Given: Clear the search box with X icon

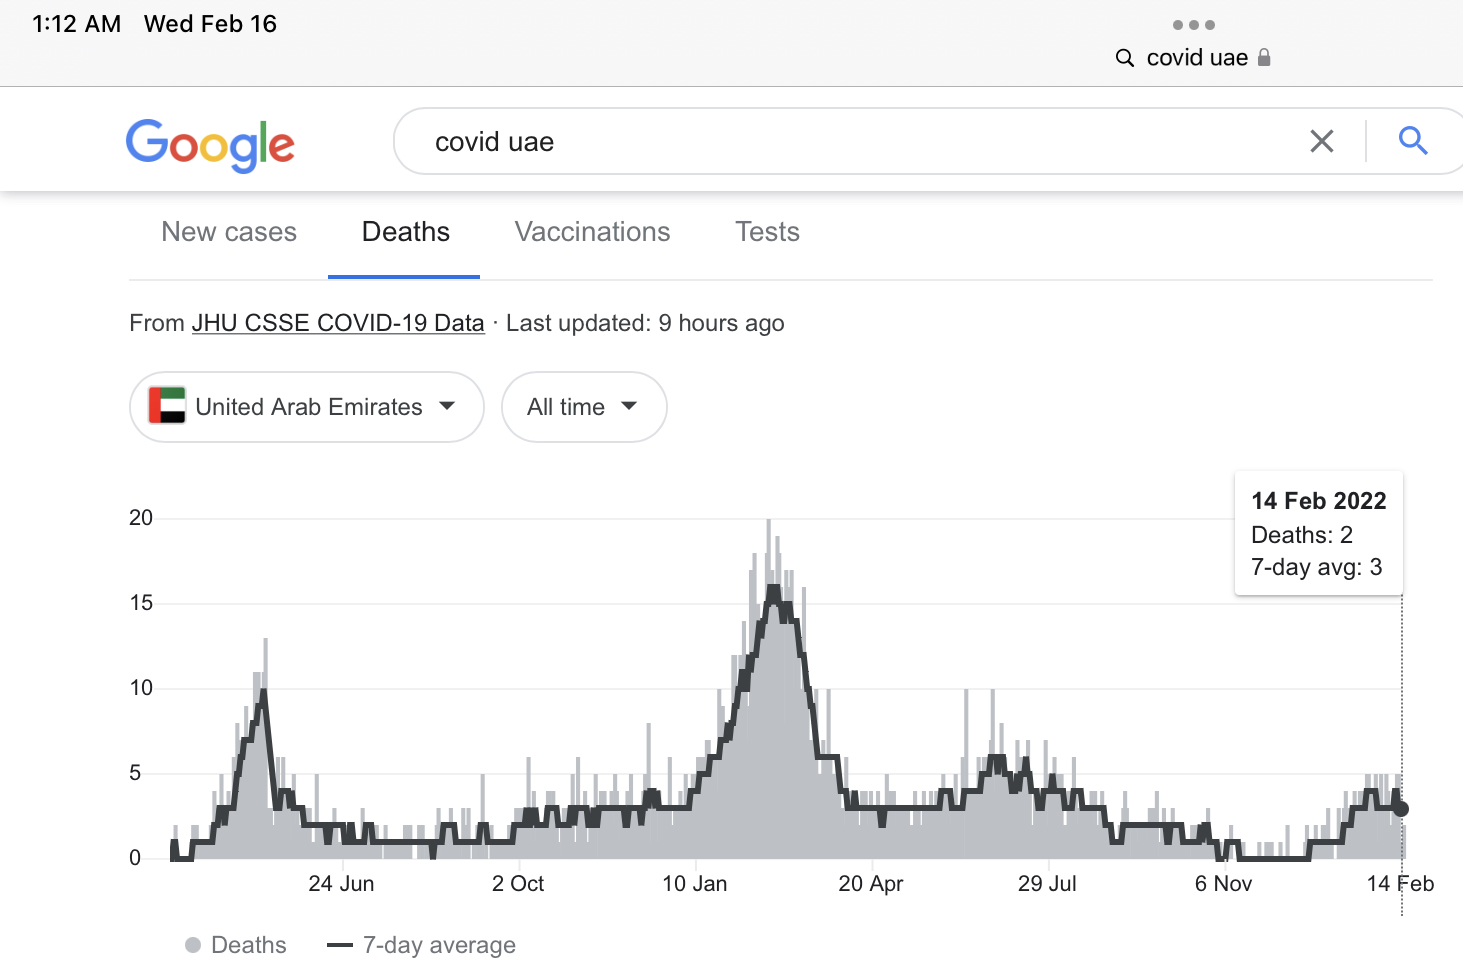Looking at the screenshot, I should 1321,142.
